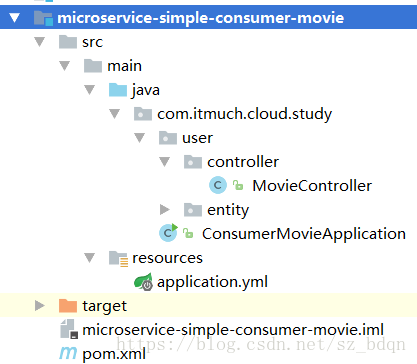The height and width of the screenshot is (364, 417).
Task: Open the ConsumerMovieApplication class
Action: [304, 234]
